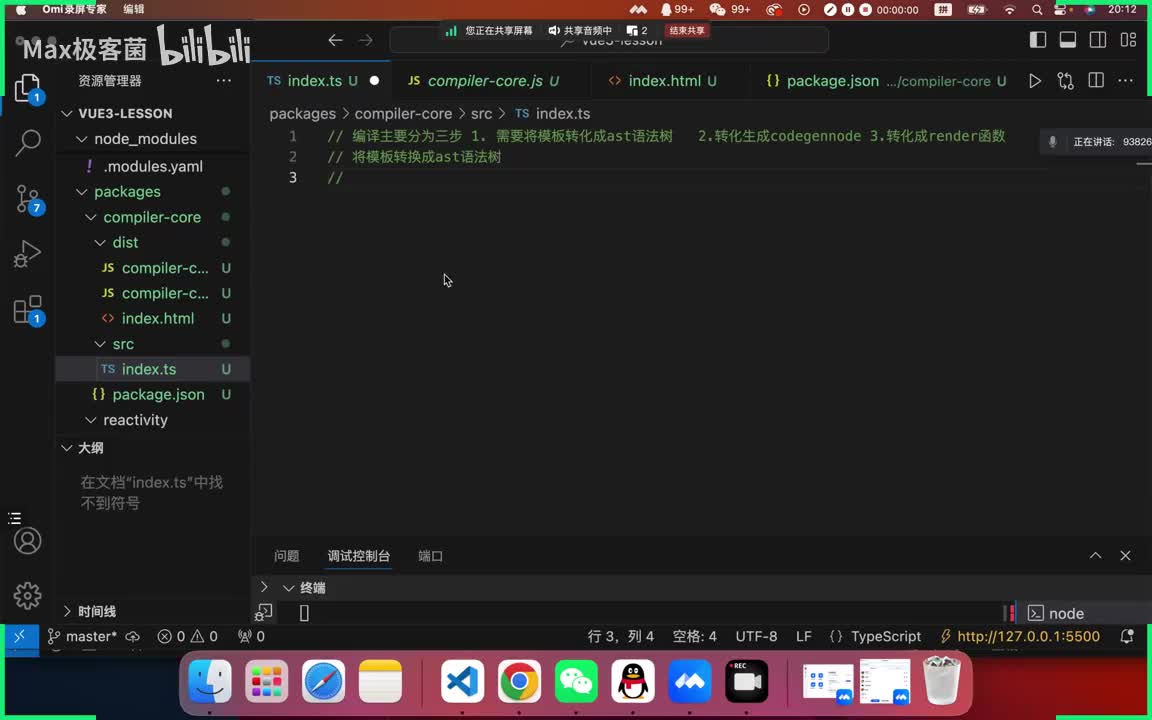Open .modules.yaml file in explorer

(153, 167)
